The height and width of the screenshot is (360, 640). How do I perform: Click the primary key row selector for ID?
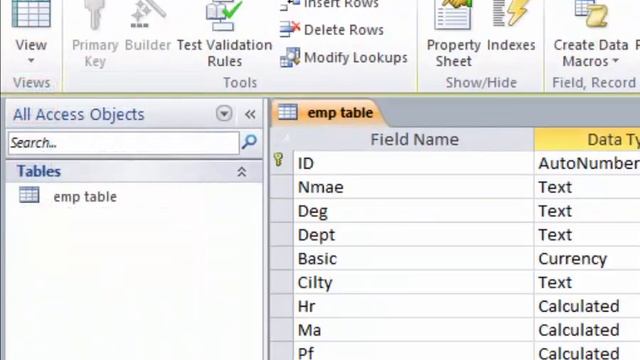click(281, 163)
